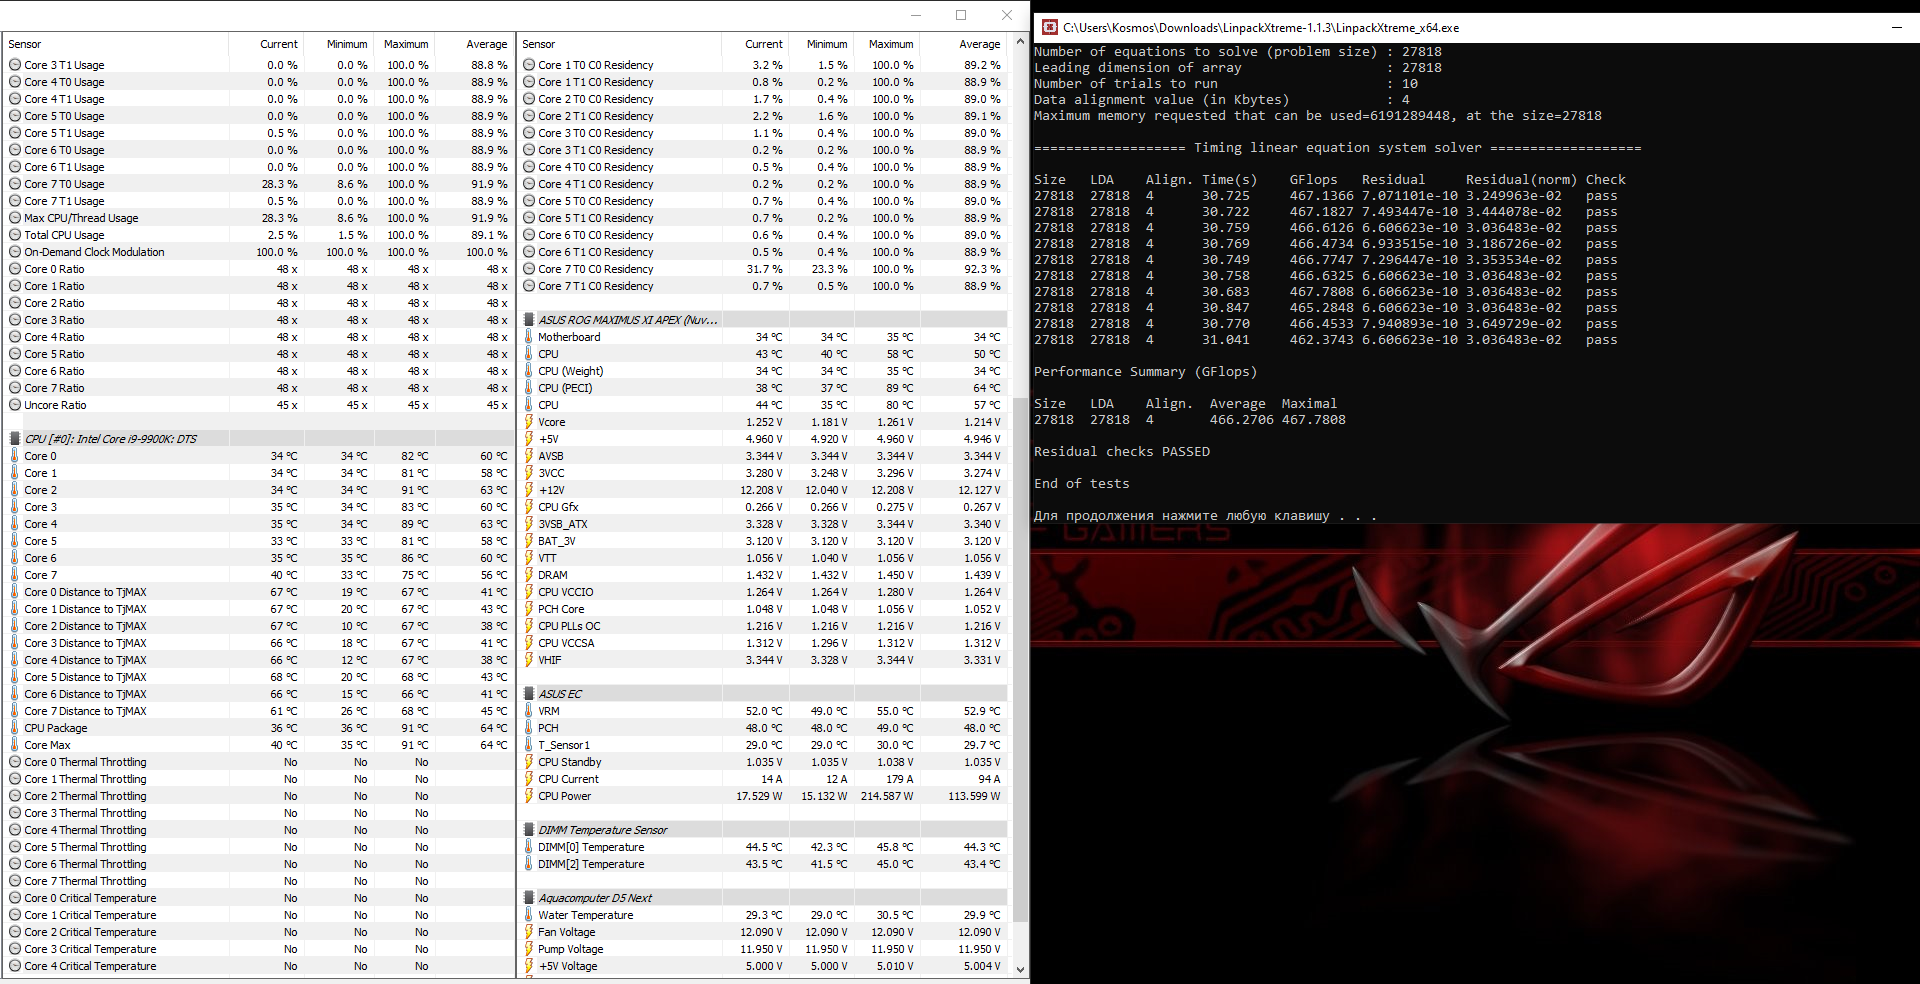Click the thermometer icon for Core 0 Distance to TjMAX
1920x984 pixels.
point(15,592)
